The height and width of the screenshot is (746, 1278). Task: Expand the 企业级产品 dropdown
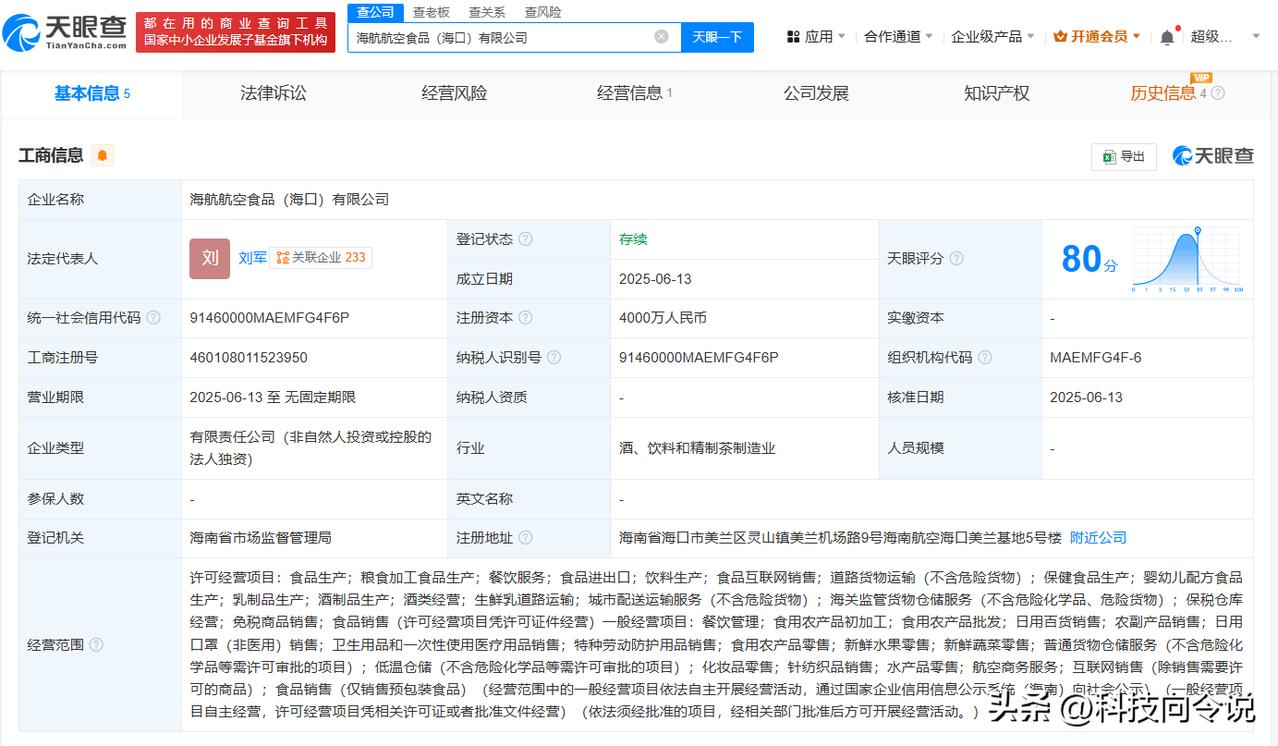[x=993, y=37]
